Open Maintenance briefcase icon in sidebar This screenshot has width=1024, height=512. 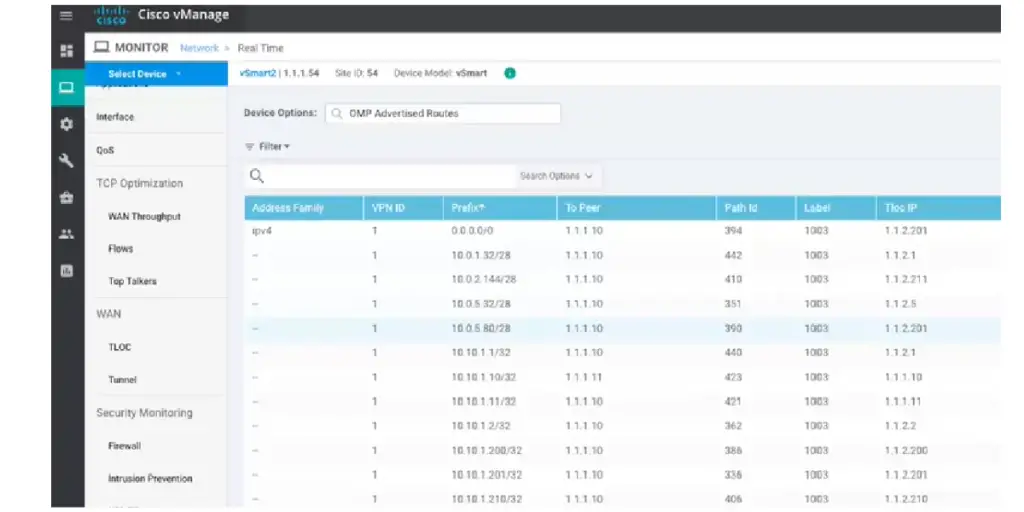click(67, 198)
